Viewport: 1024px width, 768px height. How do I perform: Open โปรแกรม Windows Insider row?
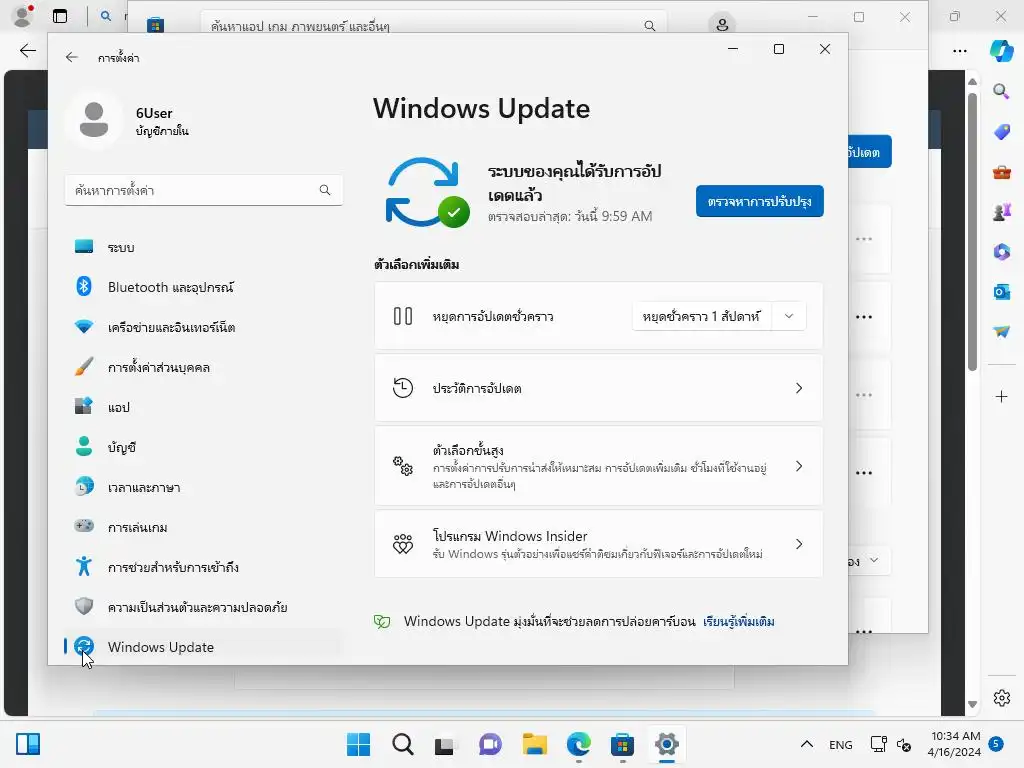tap(598, 544)
